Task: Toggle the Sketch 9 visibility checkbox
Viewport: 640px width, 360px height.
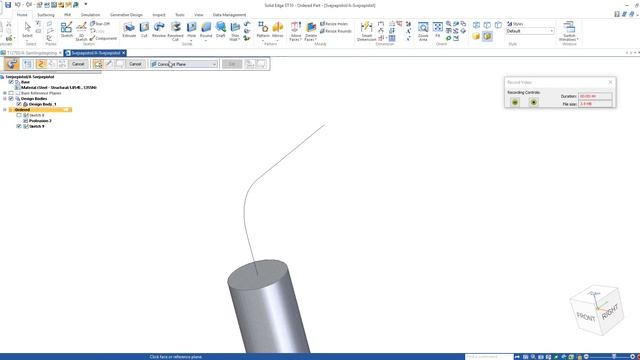Action: tap(19, 126)
